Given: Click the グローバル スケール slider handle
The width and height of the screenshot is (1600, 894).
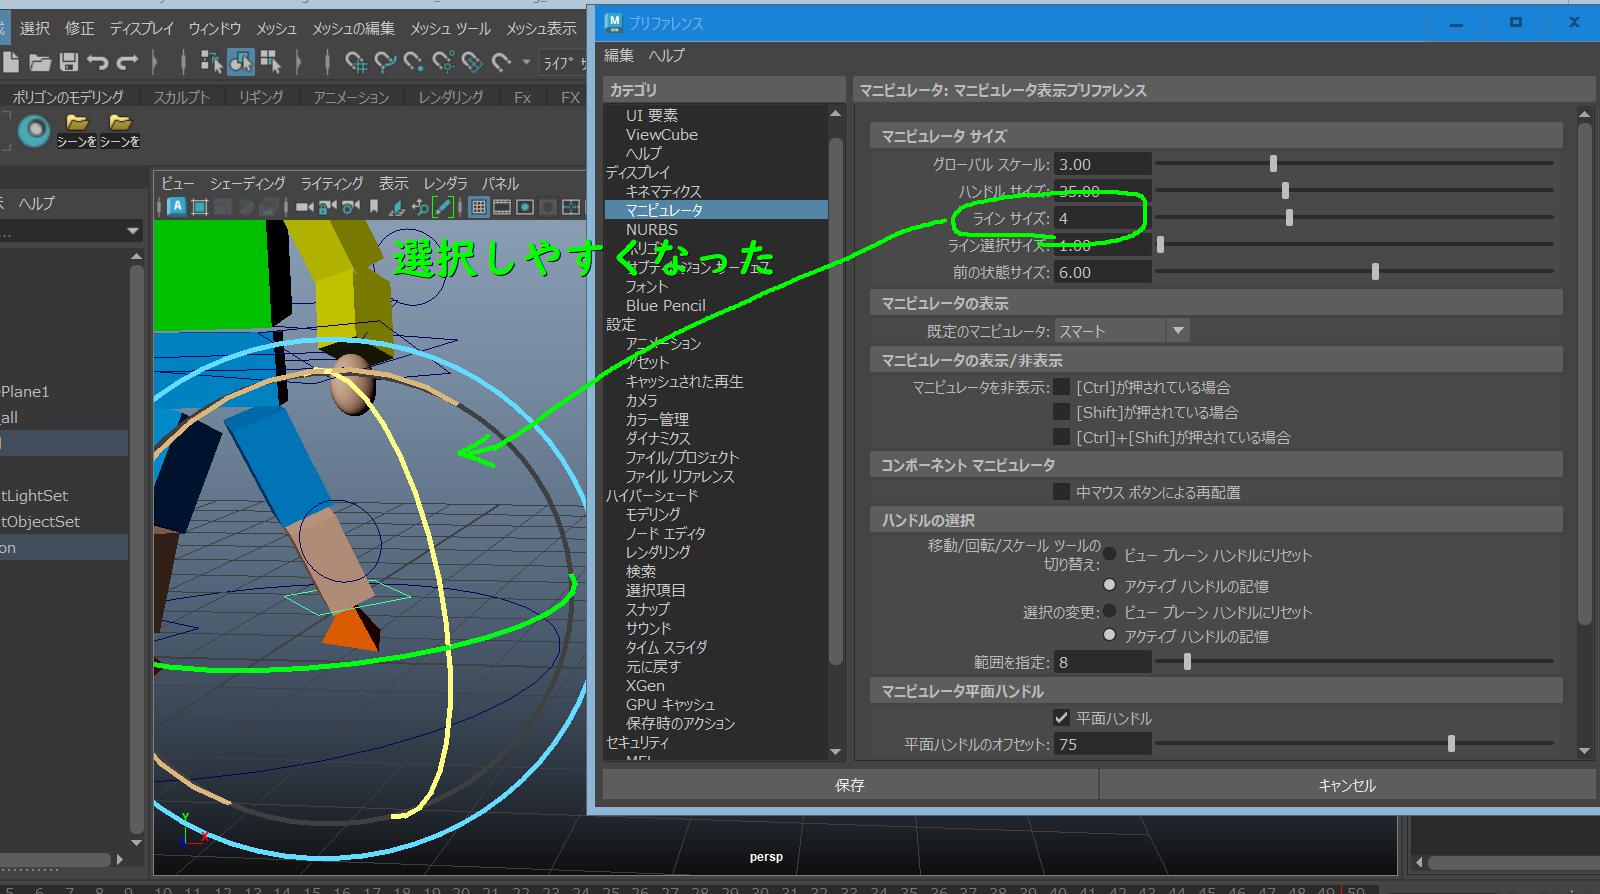Looking at the screenshot, I should [1273, 163].
